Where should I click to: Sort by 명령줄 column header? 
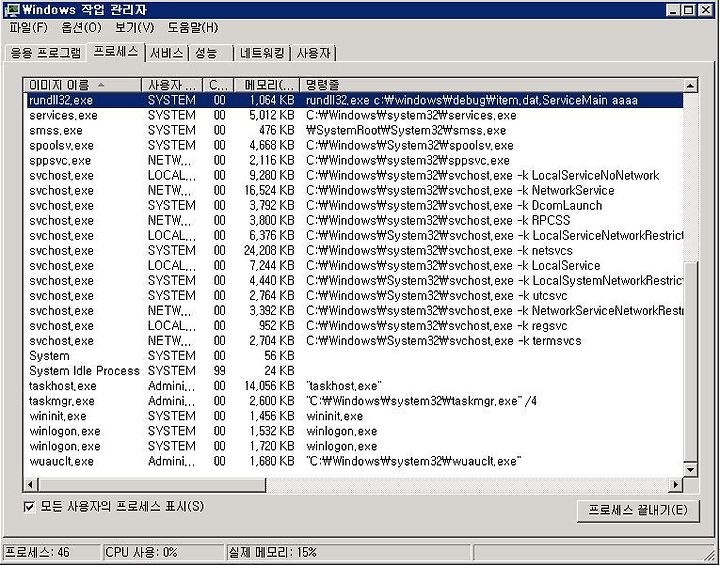pyautogui.click(x=491, y=85)
